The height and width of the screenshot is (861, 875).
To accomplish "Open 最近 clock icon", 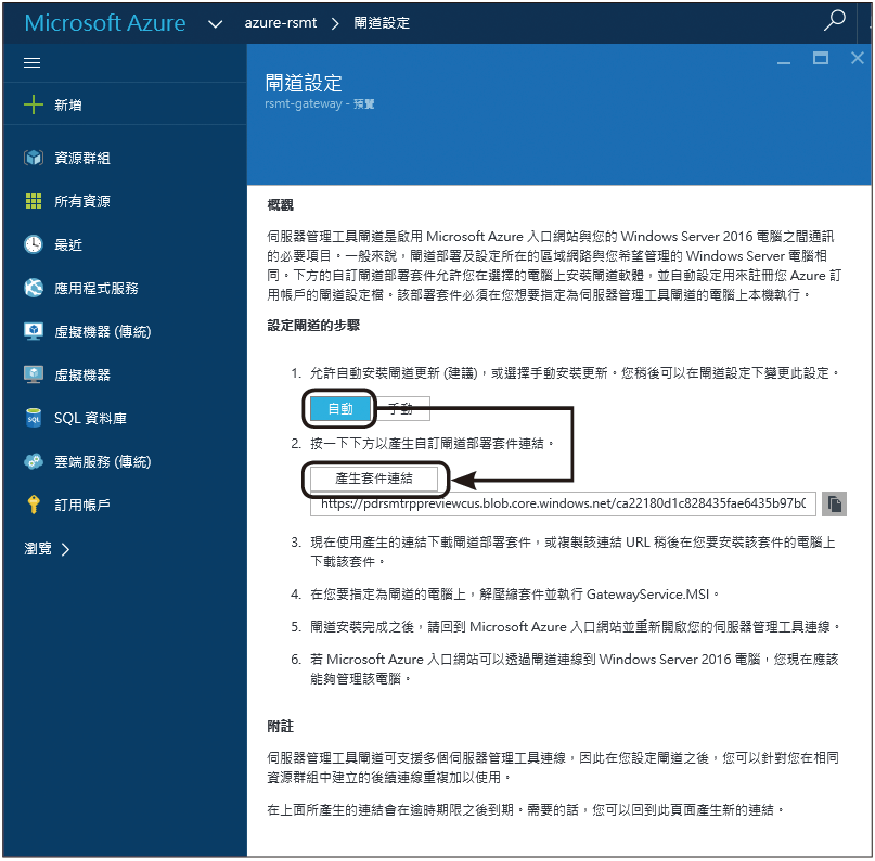I will [x=33, y=244].
